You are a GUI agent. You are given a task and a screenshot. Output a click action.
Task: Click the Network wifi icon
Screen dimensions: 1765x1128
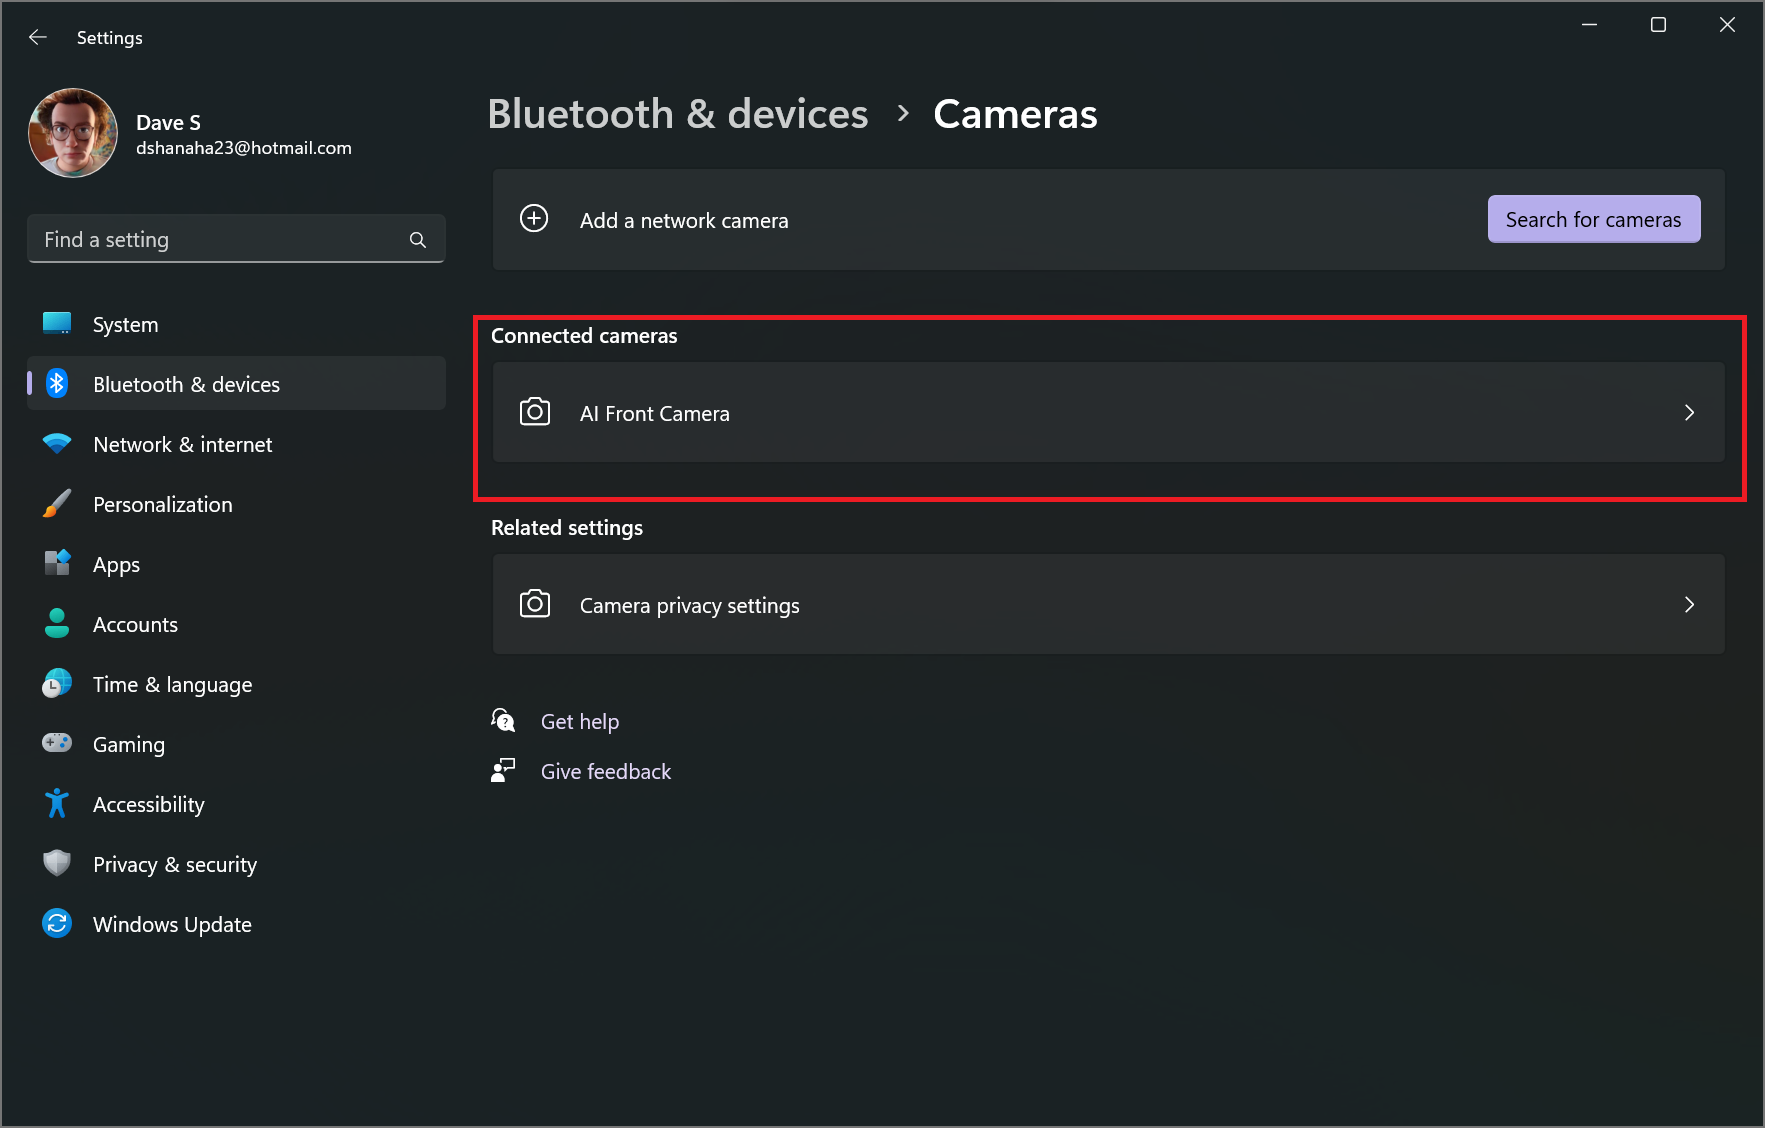57,443
